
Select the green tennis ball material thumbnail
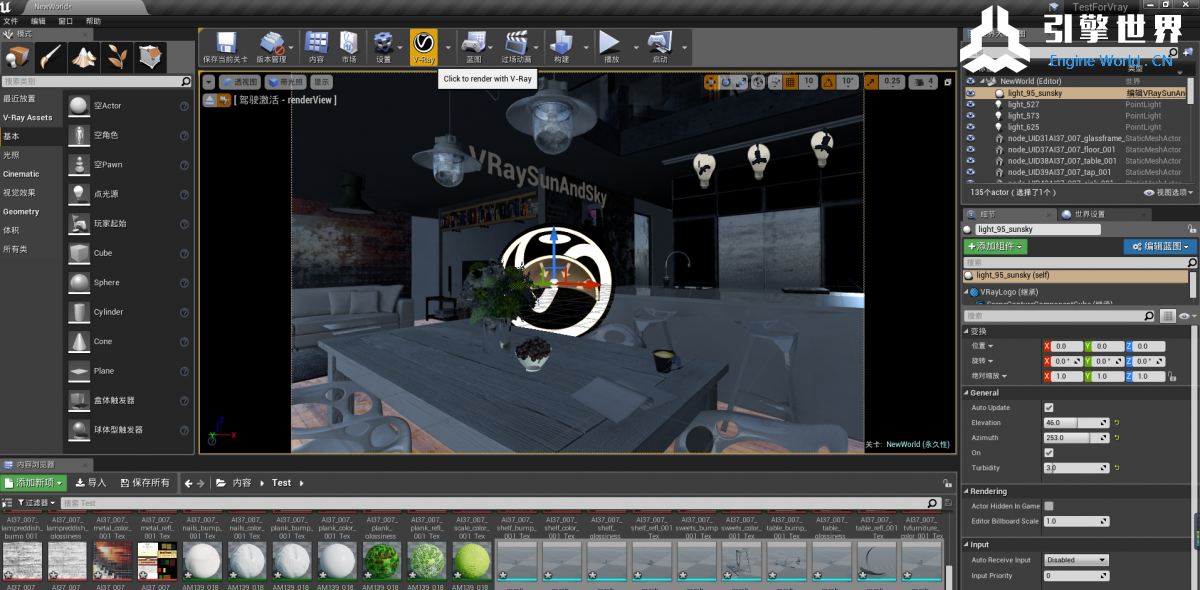[x=471, y=561]
